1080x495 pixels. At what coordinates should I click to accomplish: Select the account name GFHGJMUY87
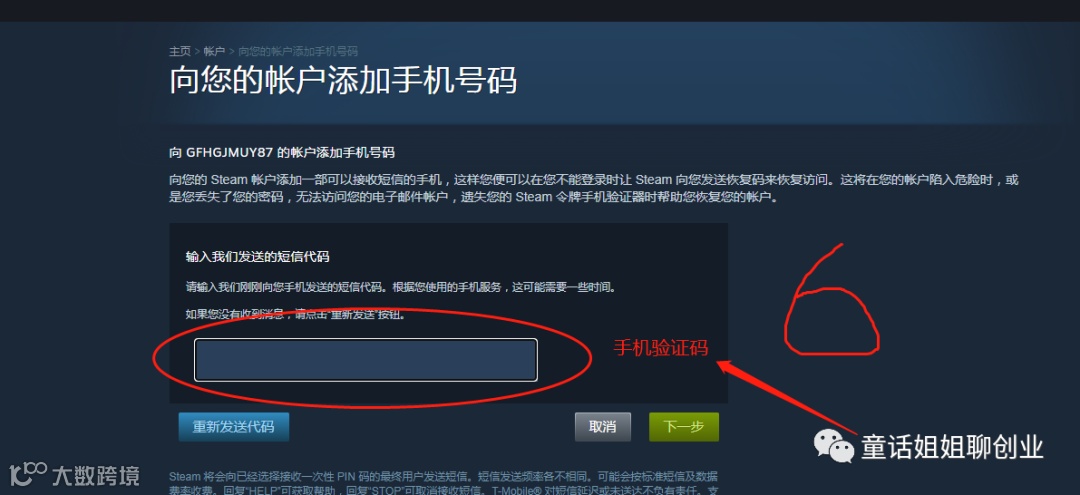225,152
